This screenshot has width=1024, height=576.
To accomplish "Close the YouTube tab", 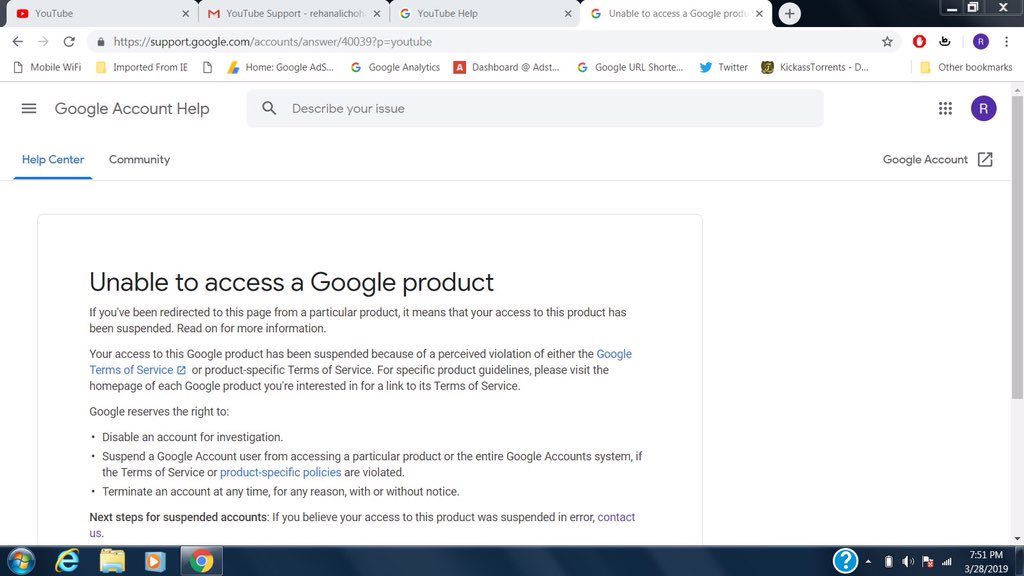I will (x=185, y=14).
